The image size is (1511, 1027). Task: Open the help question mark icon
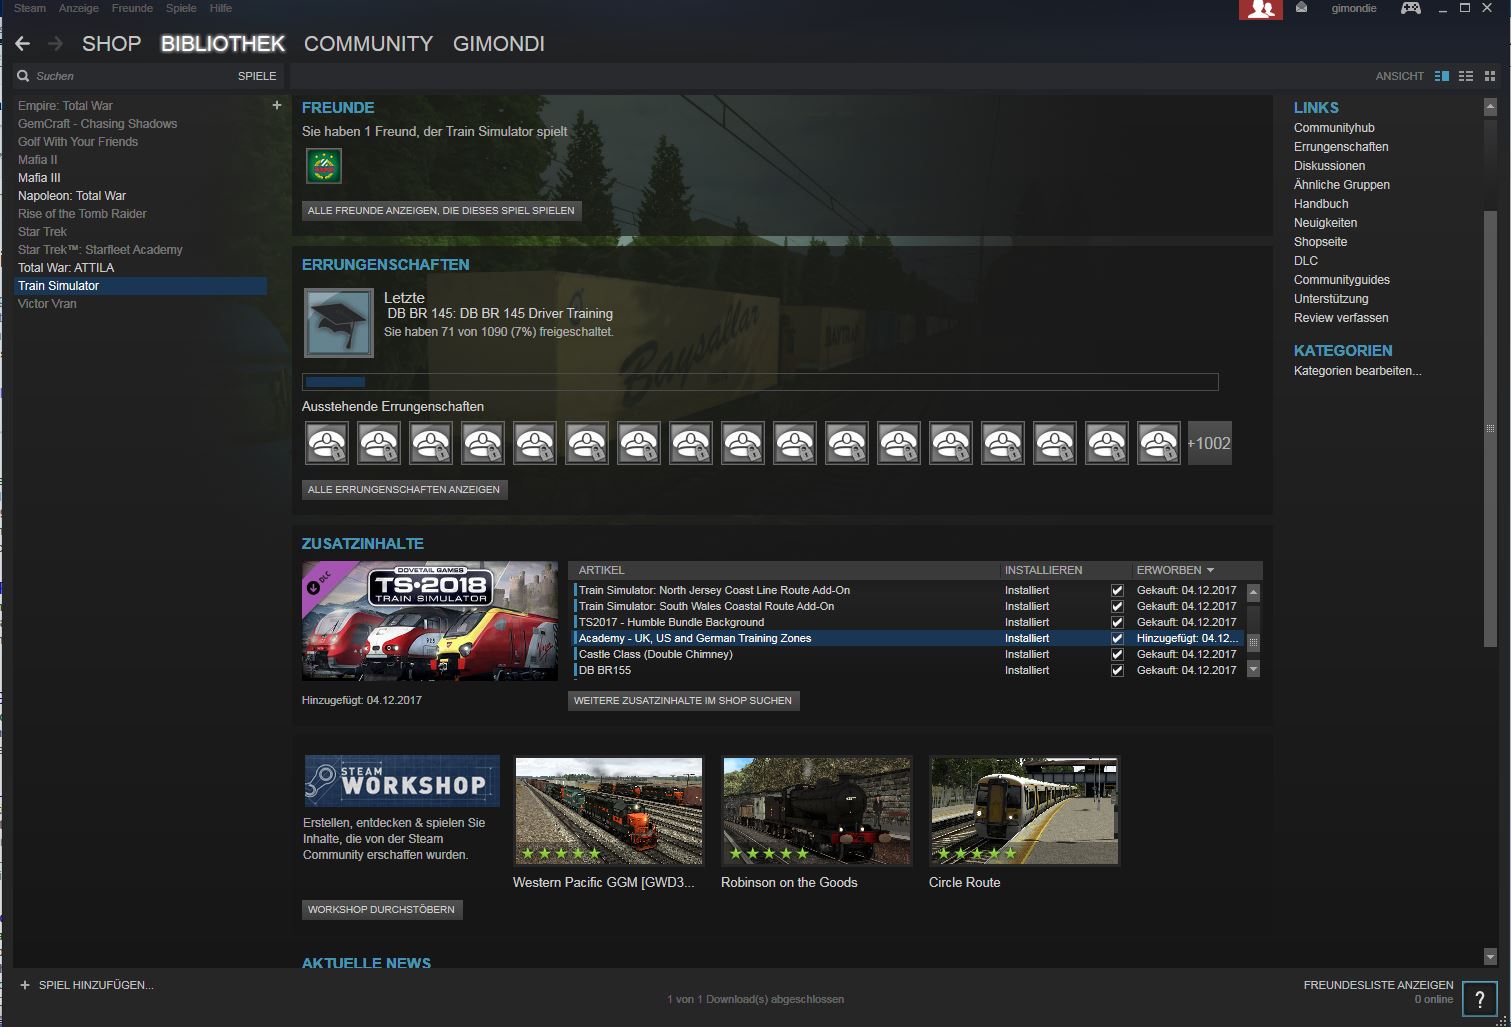tap(1479, 998)
